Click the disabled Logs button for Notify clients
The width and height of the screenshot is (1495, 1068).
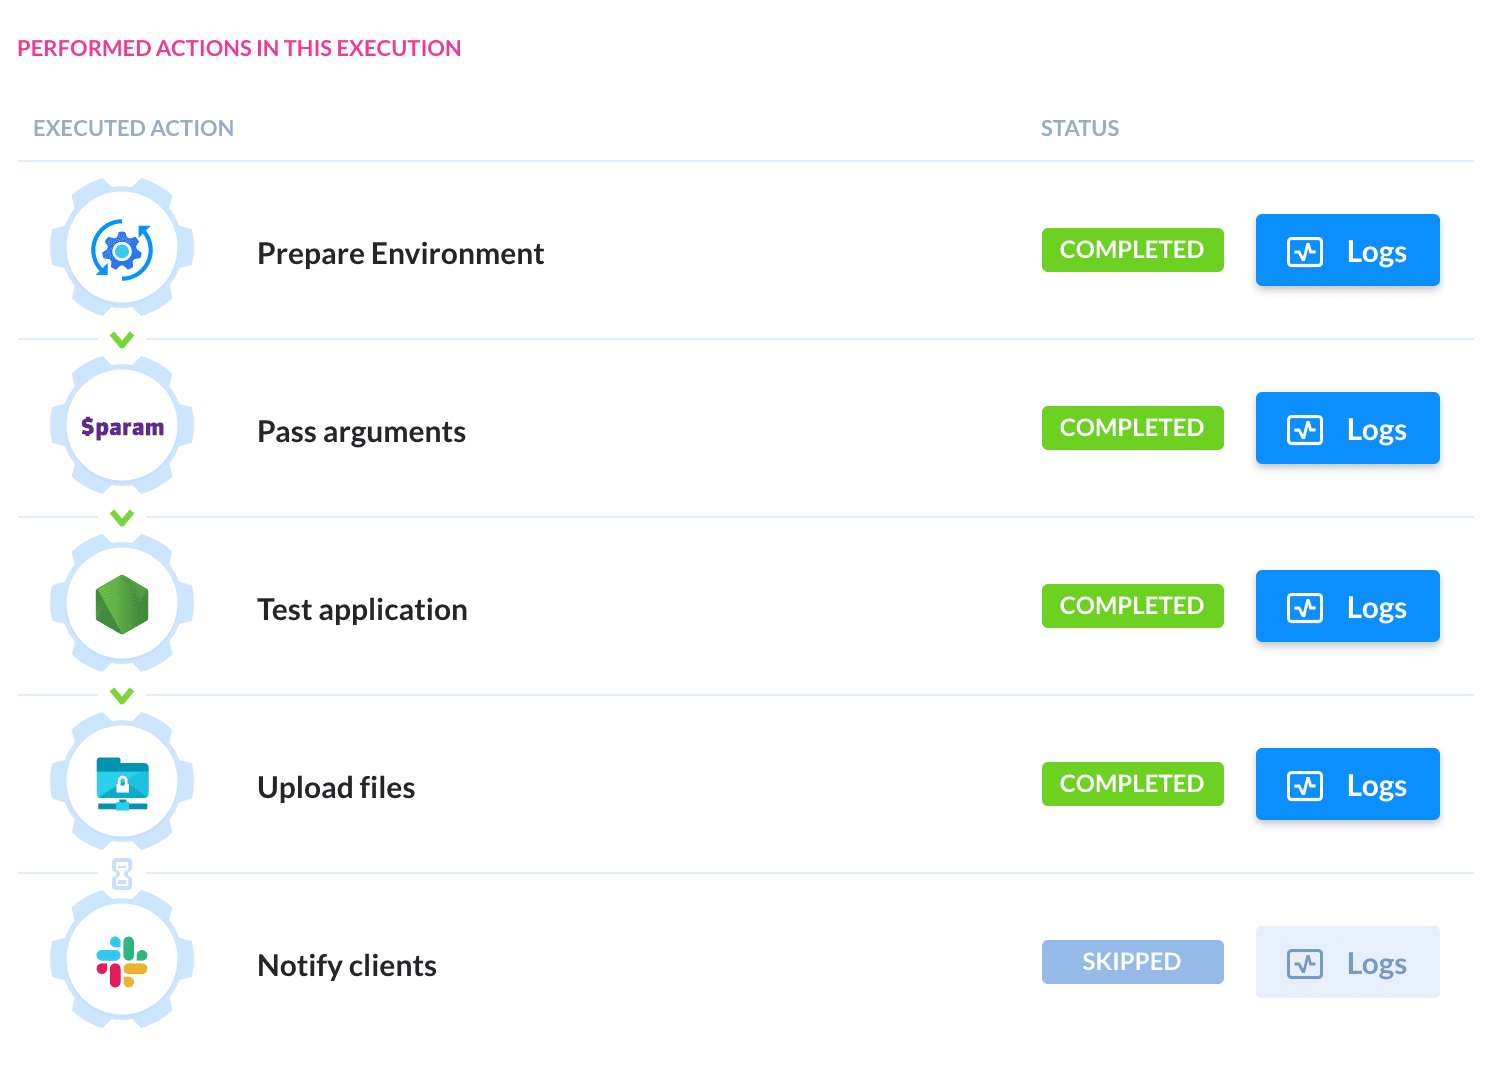[x=1347, y=962]
